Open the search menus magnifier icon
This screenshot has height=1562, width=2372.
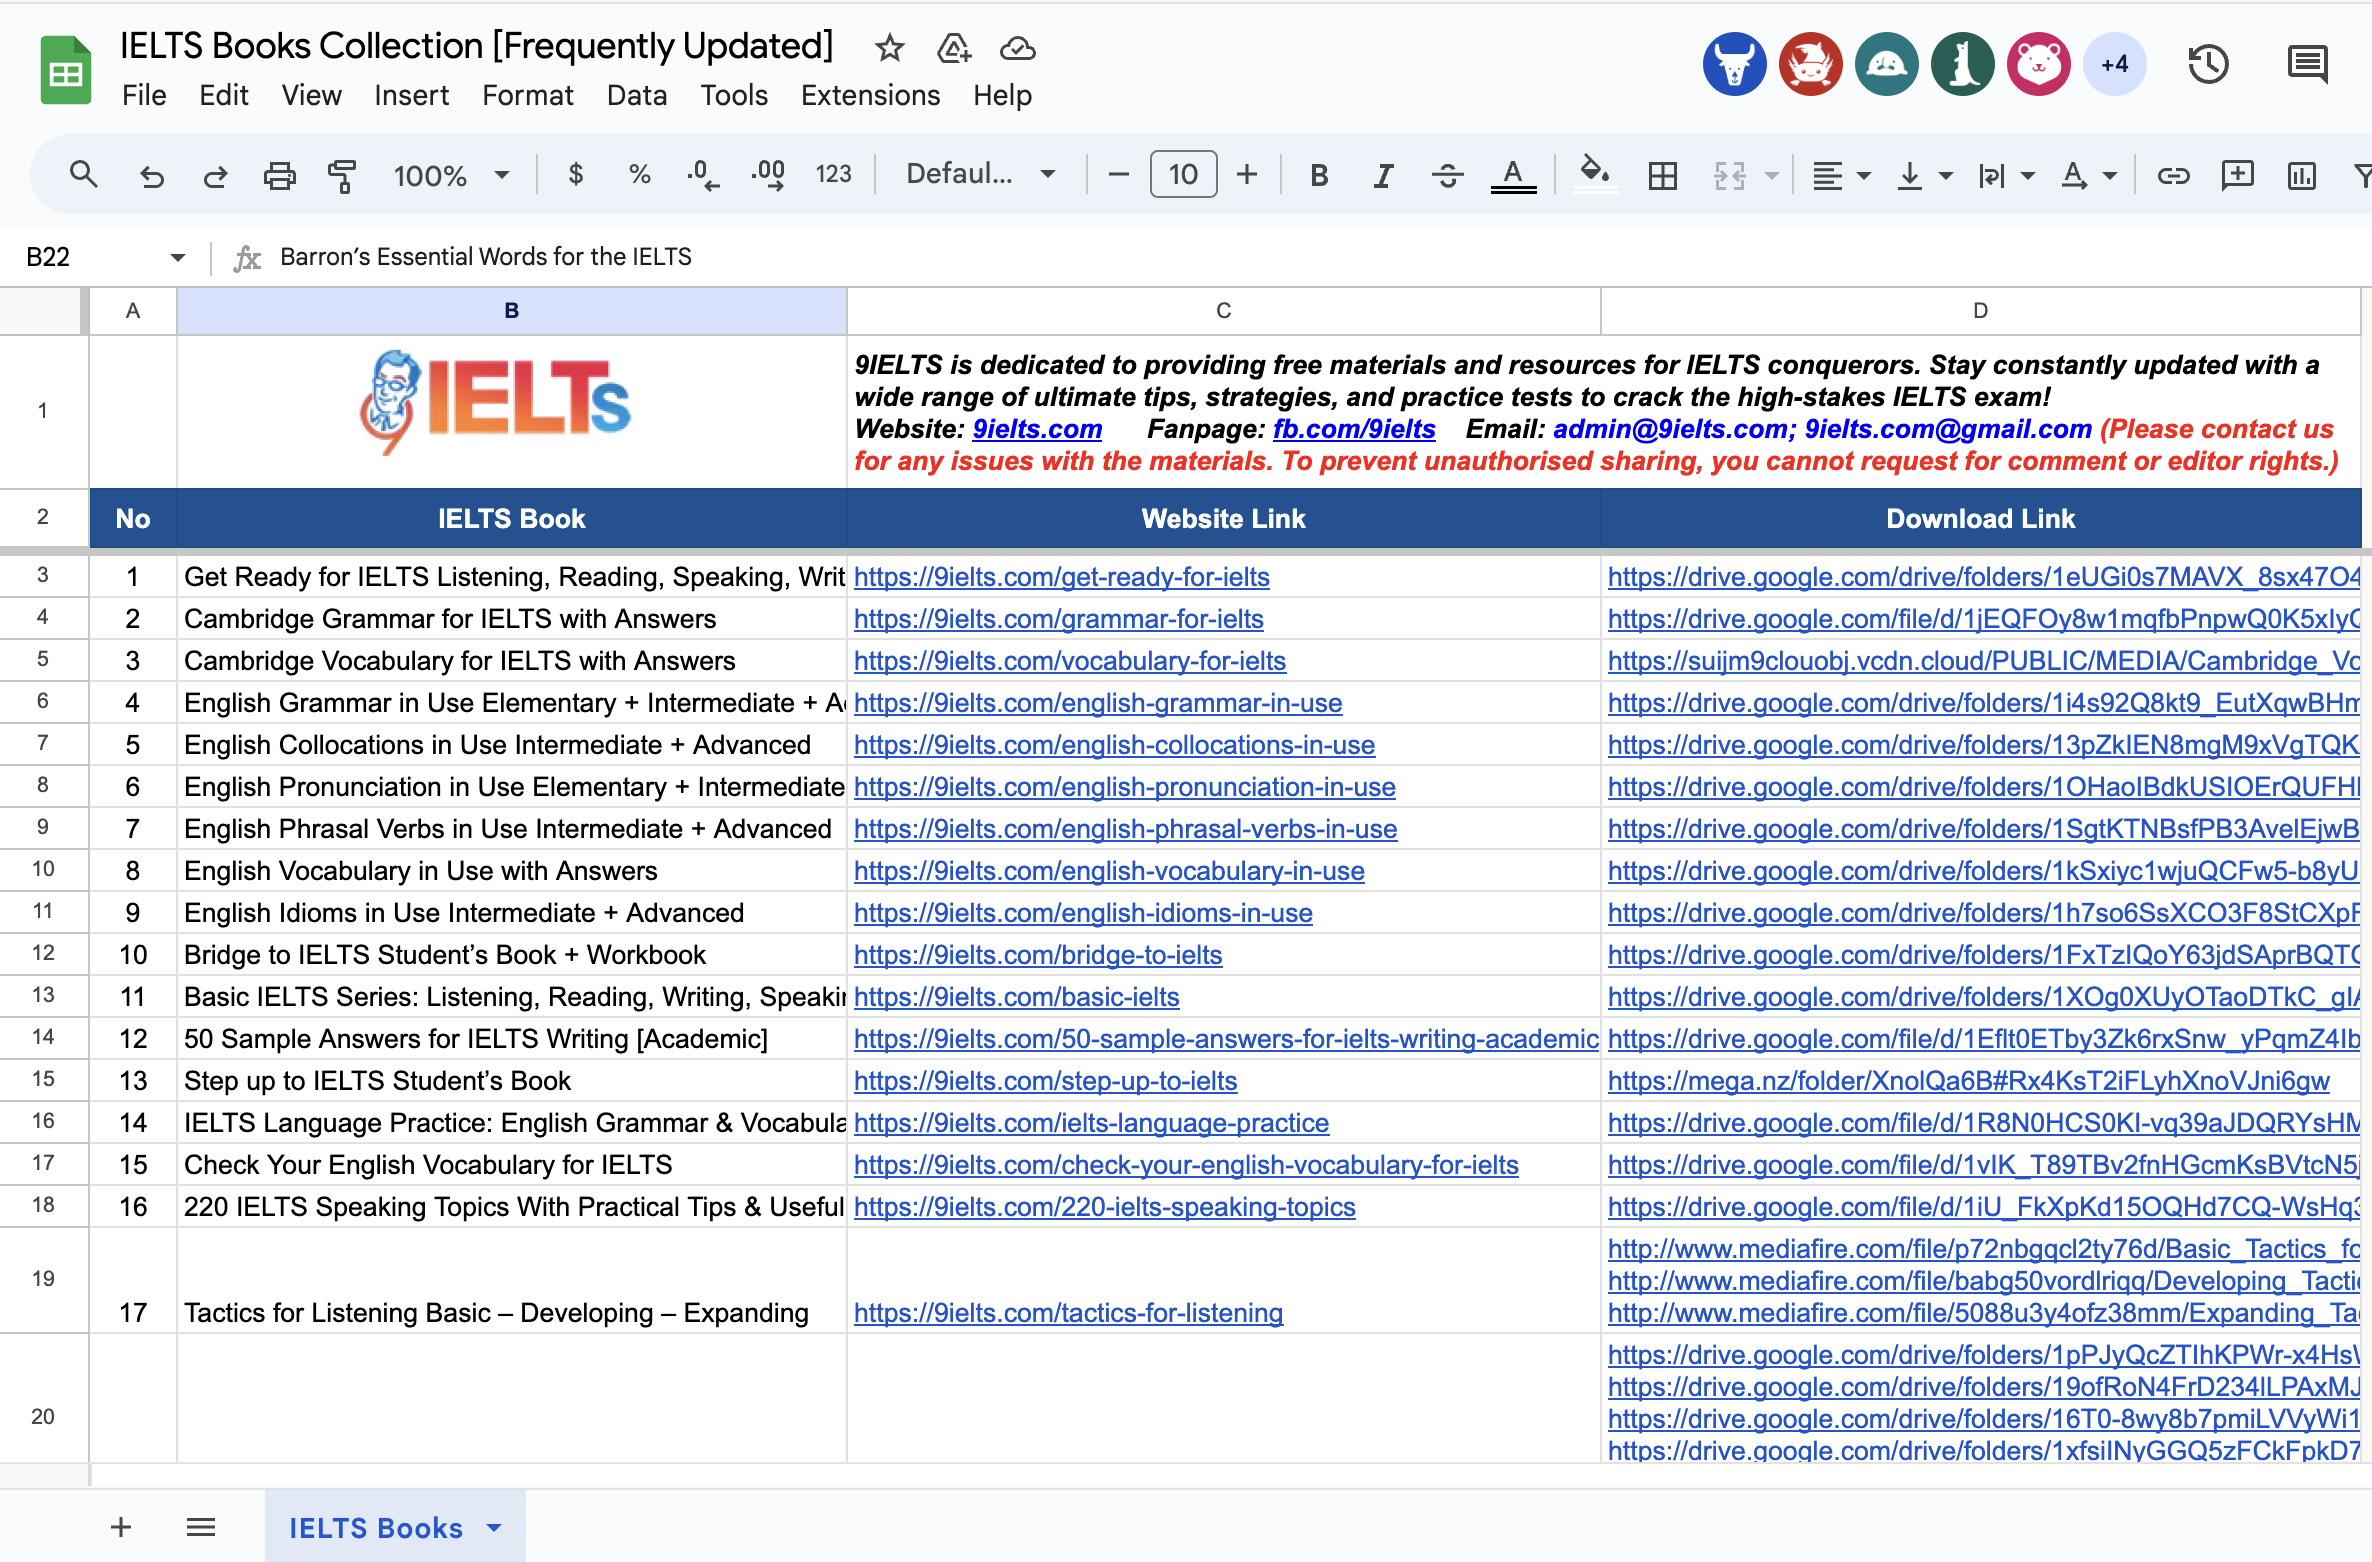[x=84, y=175]
